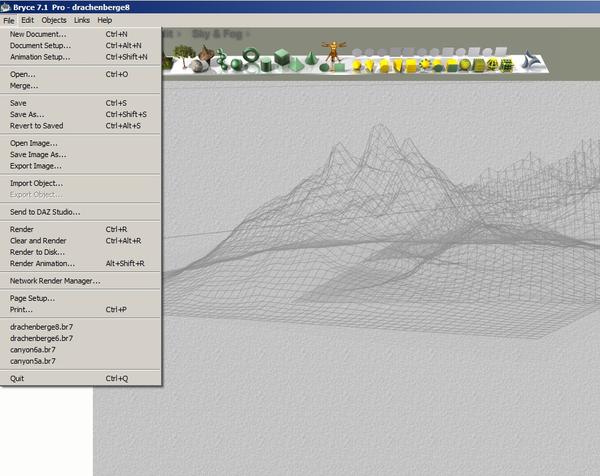Choose New Document from the File menu
The image size is (600, 476).
click(81, 34)
